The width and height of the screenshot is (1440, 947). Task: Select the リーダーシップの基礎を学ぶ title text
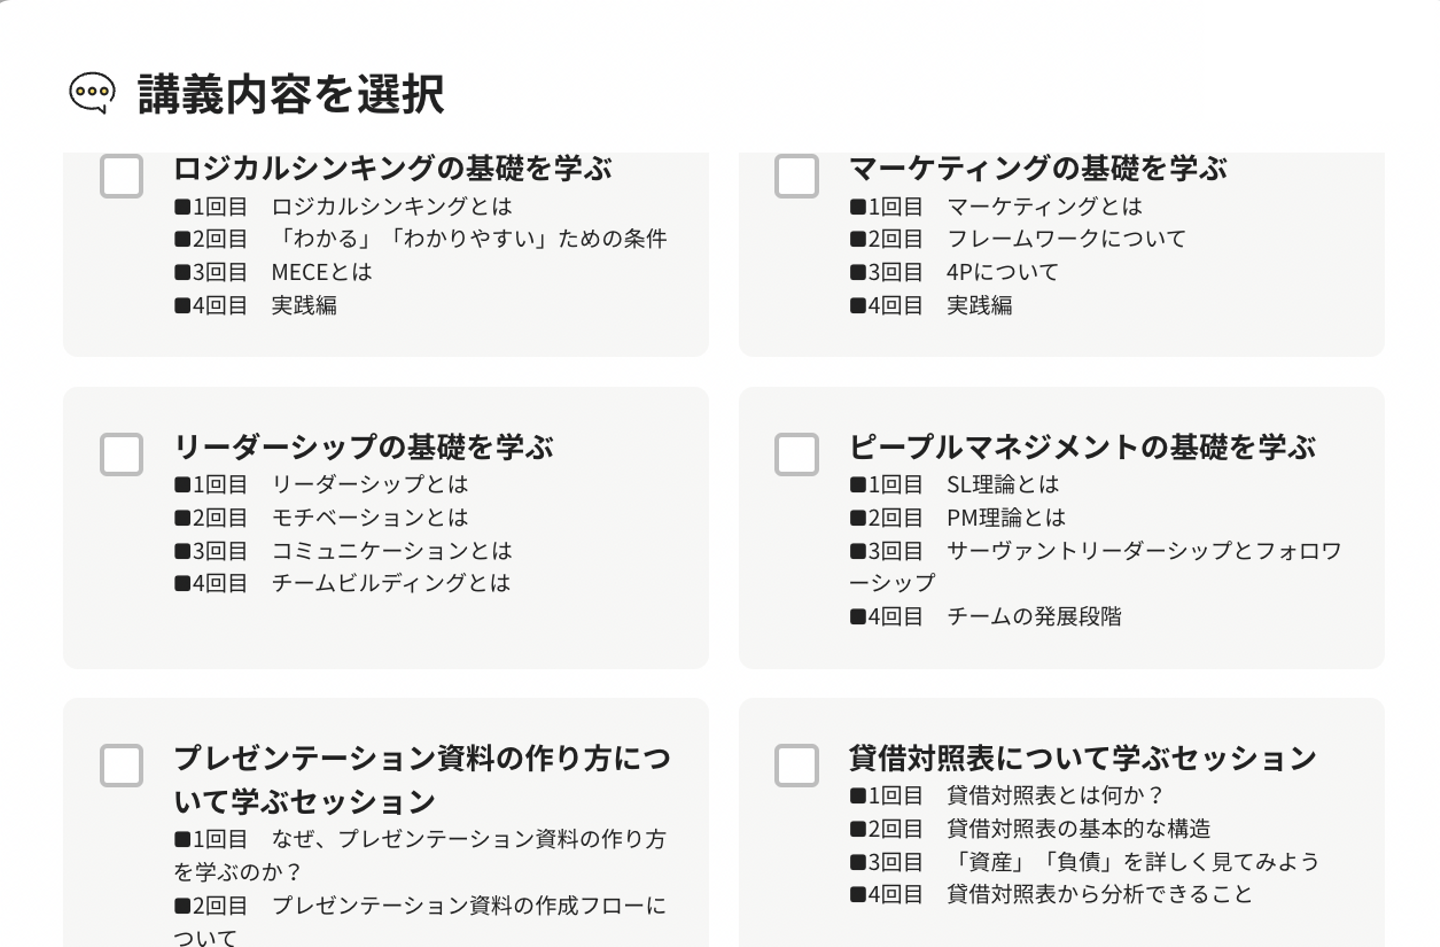tap(363, 446)
